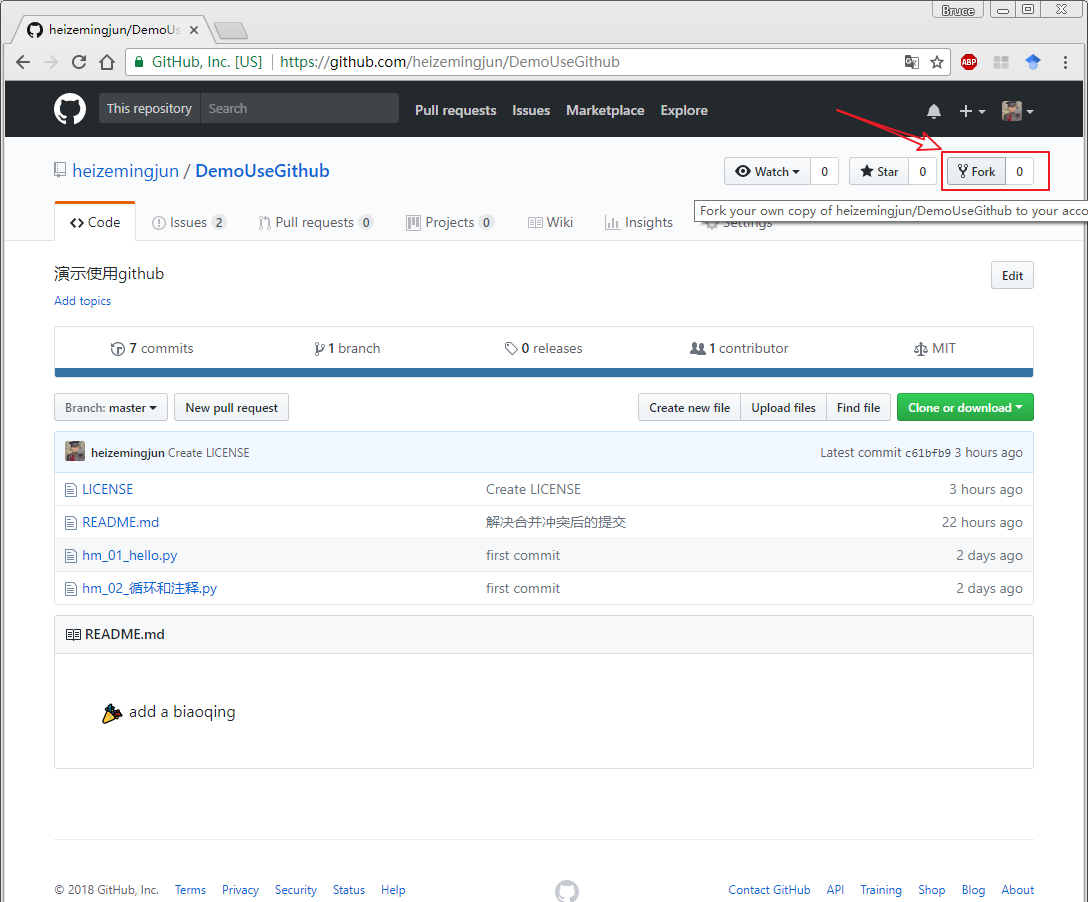The width and height of the screenshot is (1088, 902).
Task: View the 1 branch list
Action: pos(347,348)
